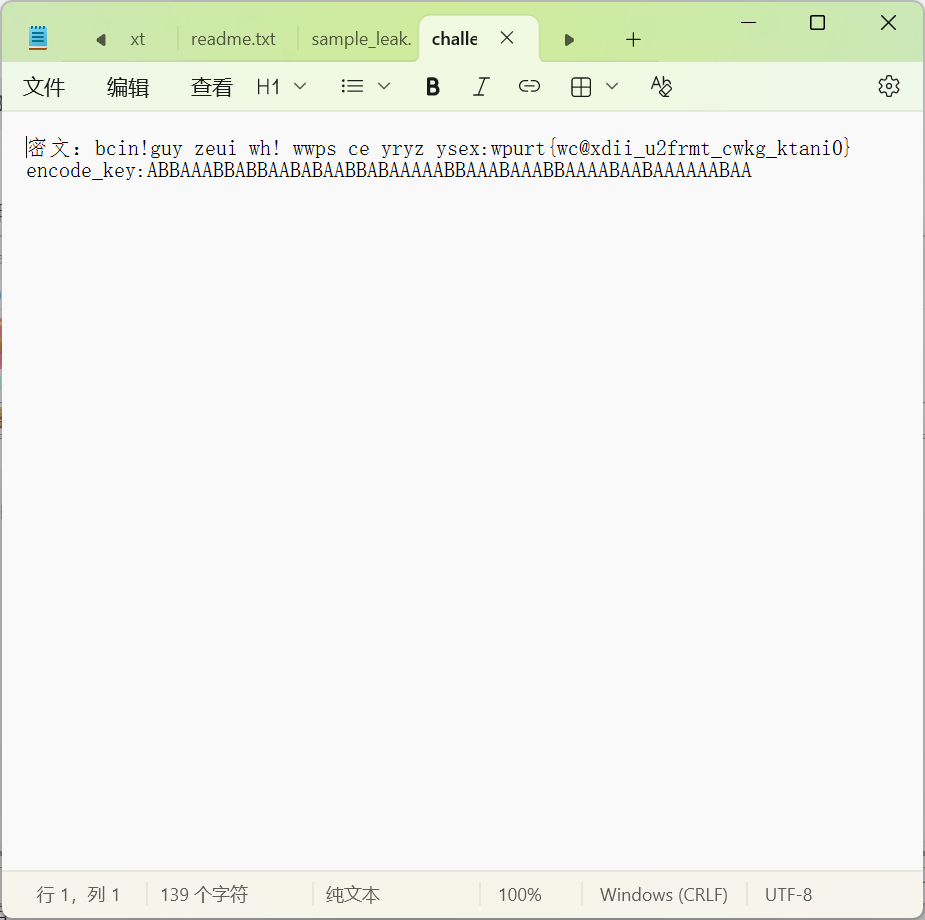Viewport: 925px width, 920px height.
Task: Switch to the sample_leak tab
Action: point(361,40)
